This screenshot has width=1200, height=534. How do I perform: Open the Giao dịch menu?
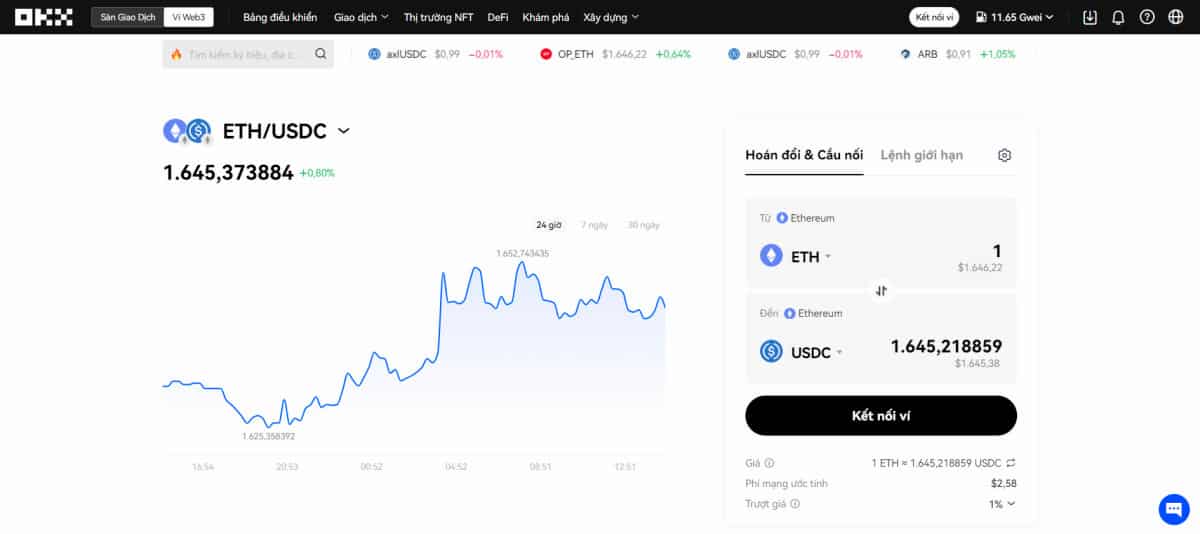(361, 17)
